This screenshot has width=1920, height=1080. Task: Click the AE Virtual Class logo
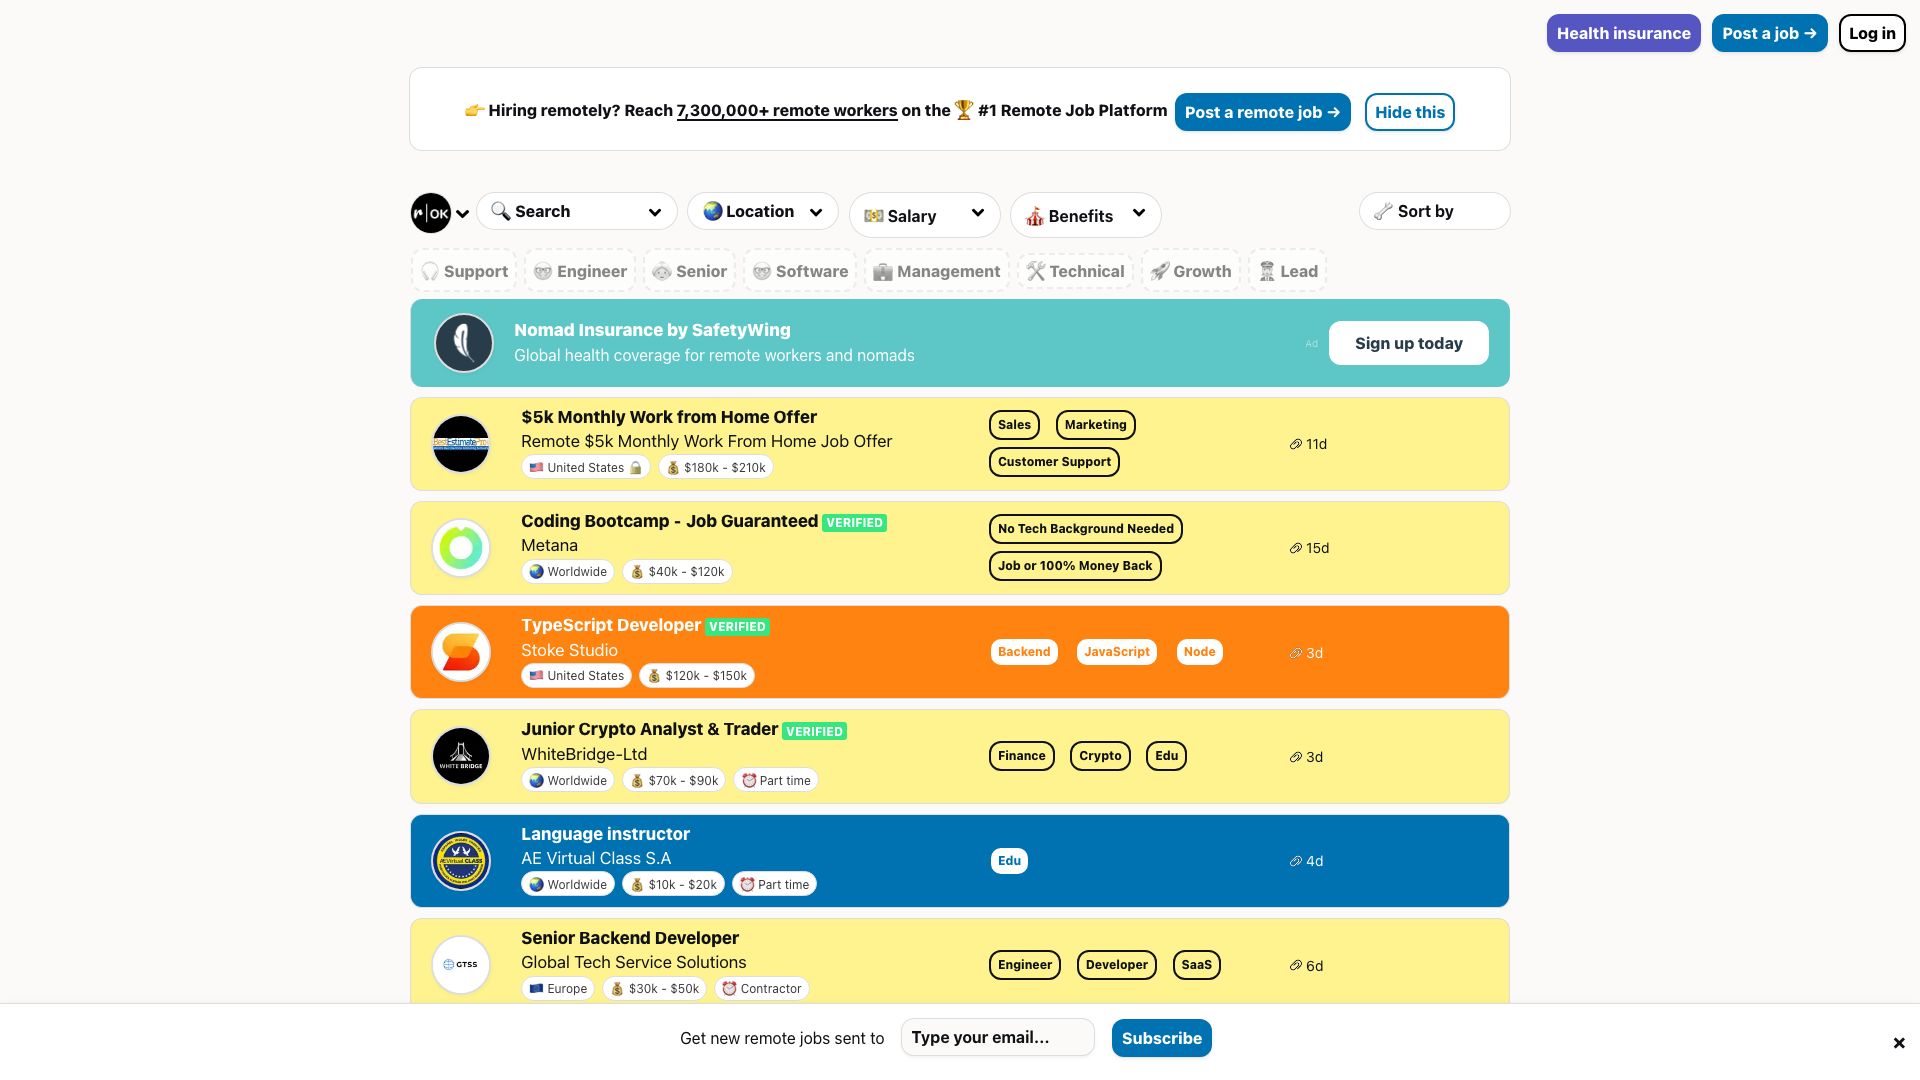[x=460, y=860]
